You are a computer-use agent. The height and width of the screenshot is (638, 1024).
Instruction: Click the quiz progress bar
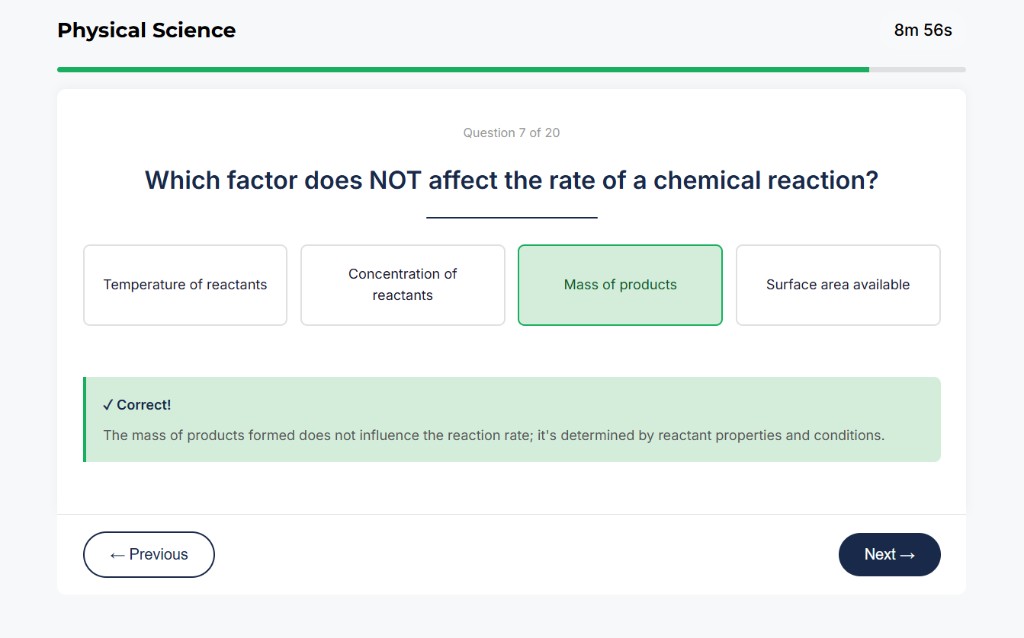coord(512,69)
